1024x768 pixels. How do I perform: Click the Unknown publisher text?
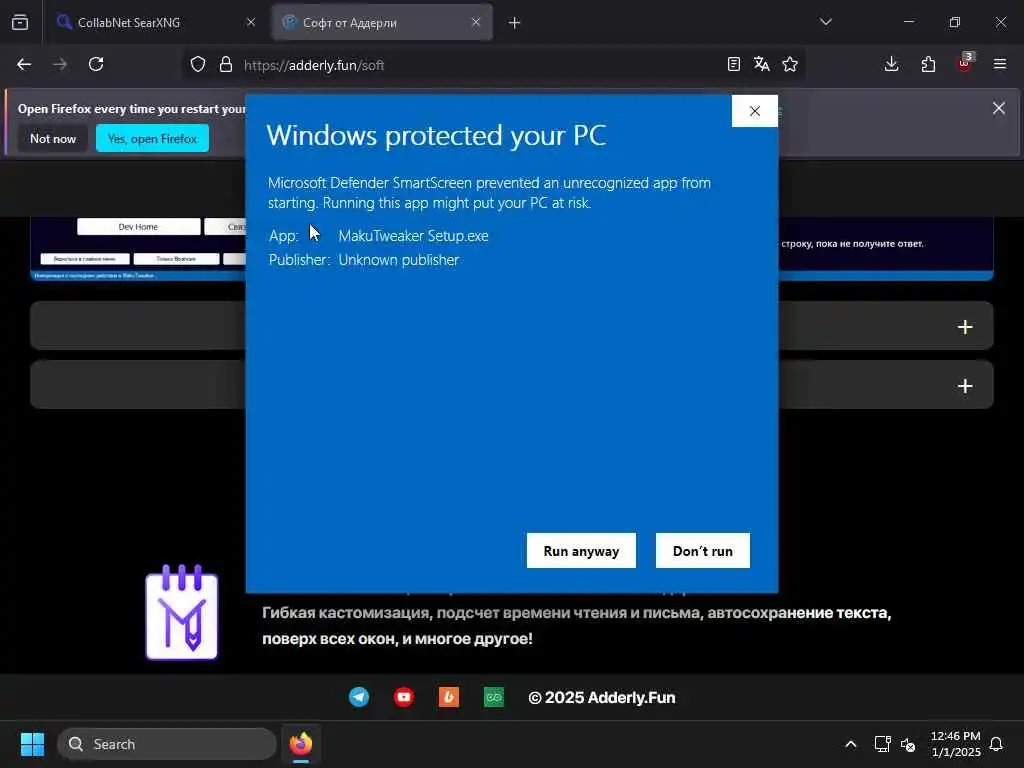[398, 260]
